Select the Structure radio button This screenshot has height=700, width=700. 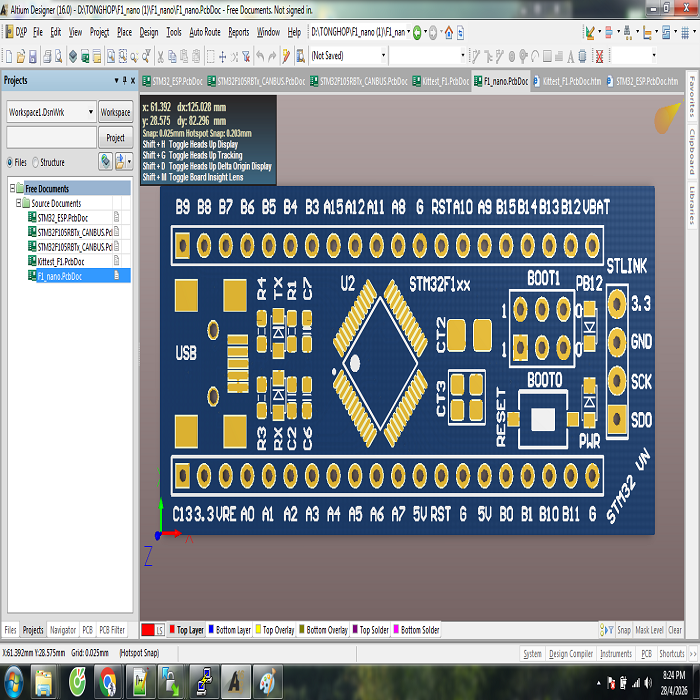(35, 162)
